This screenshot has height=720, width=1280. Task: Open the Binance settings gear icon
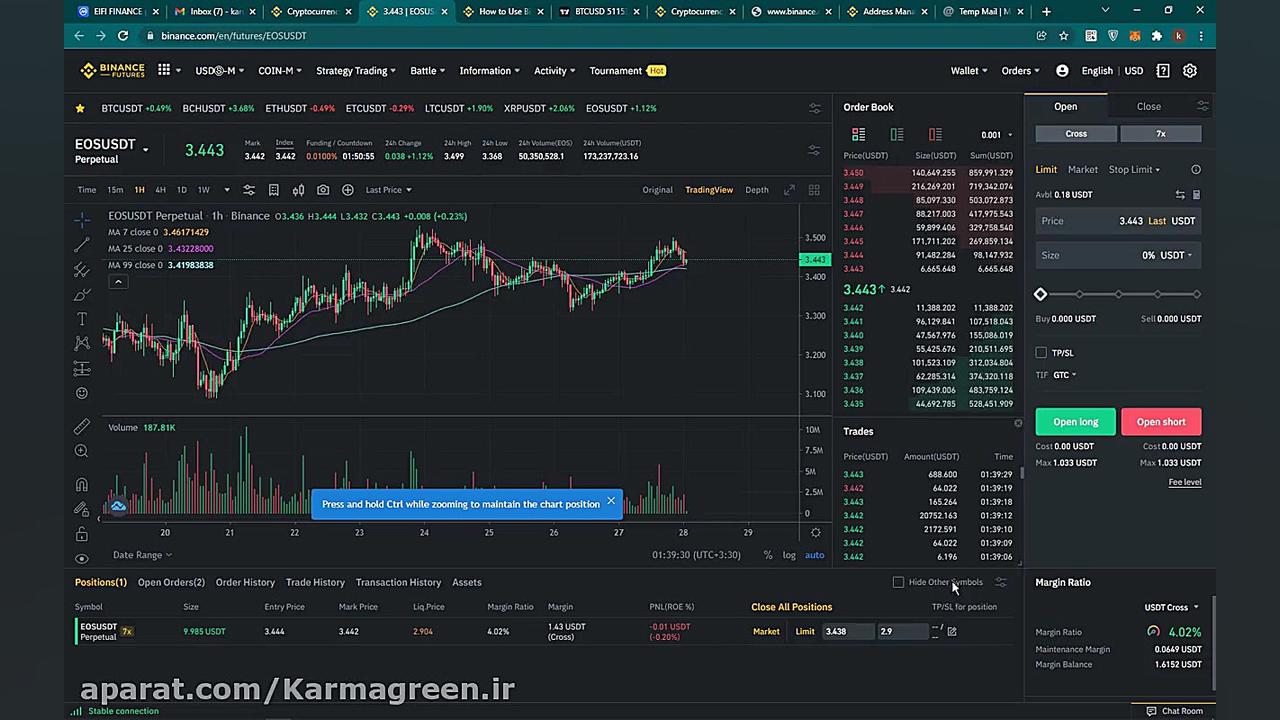click(1190, 71)
